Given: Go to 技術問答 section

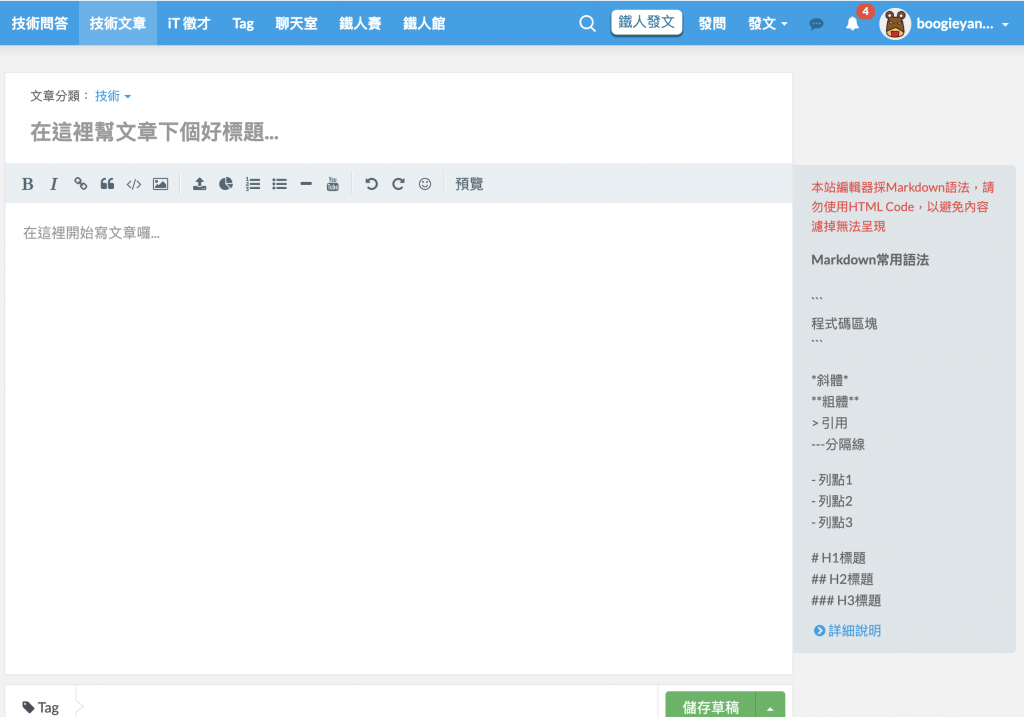Looking at the screenshot, I should (x=40, y=24).
